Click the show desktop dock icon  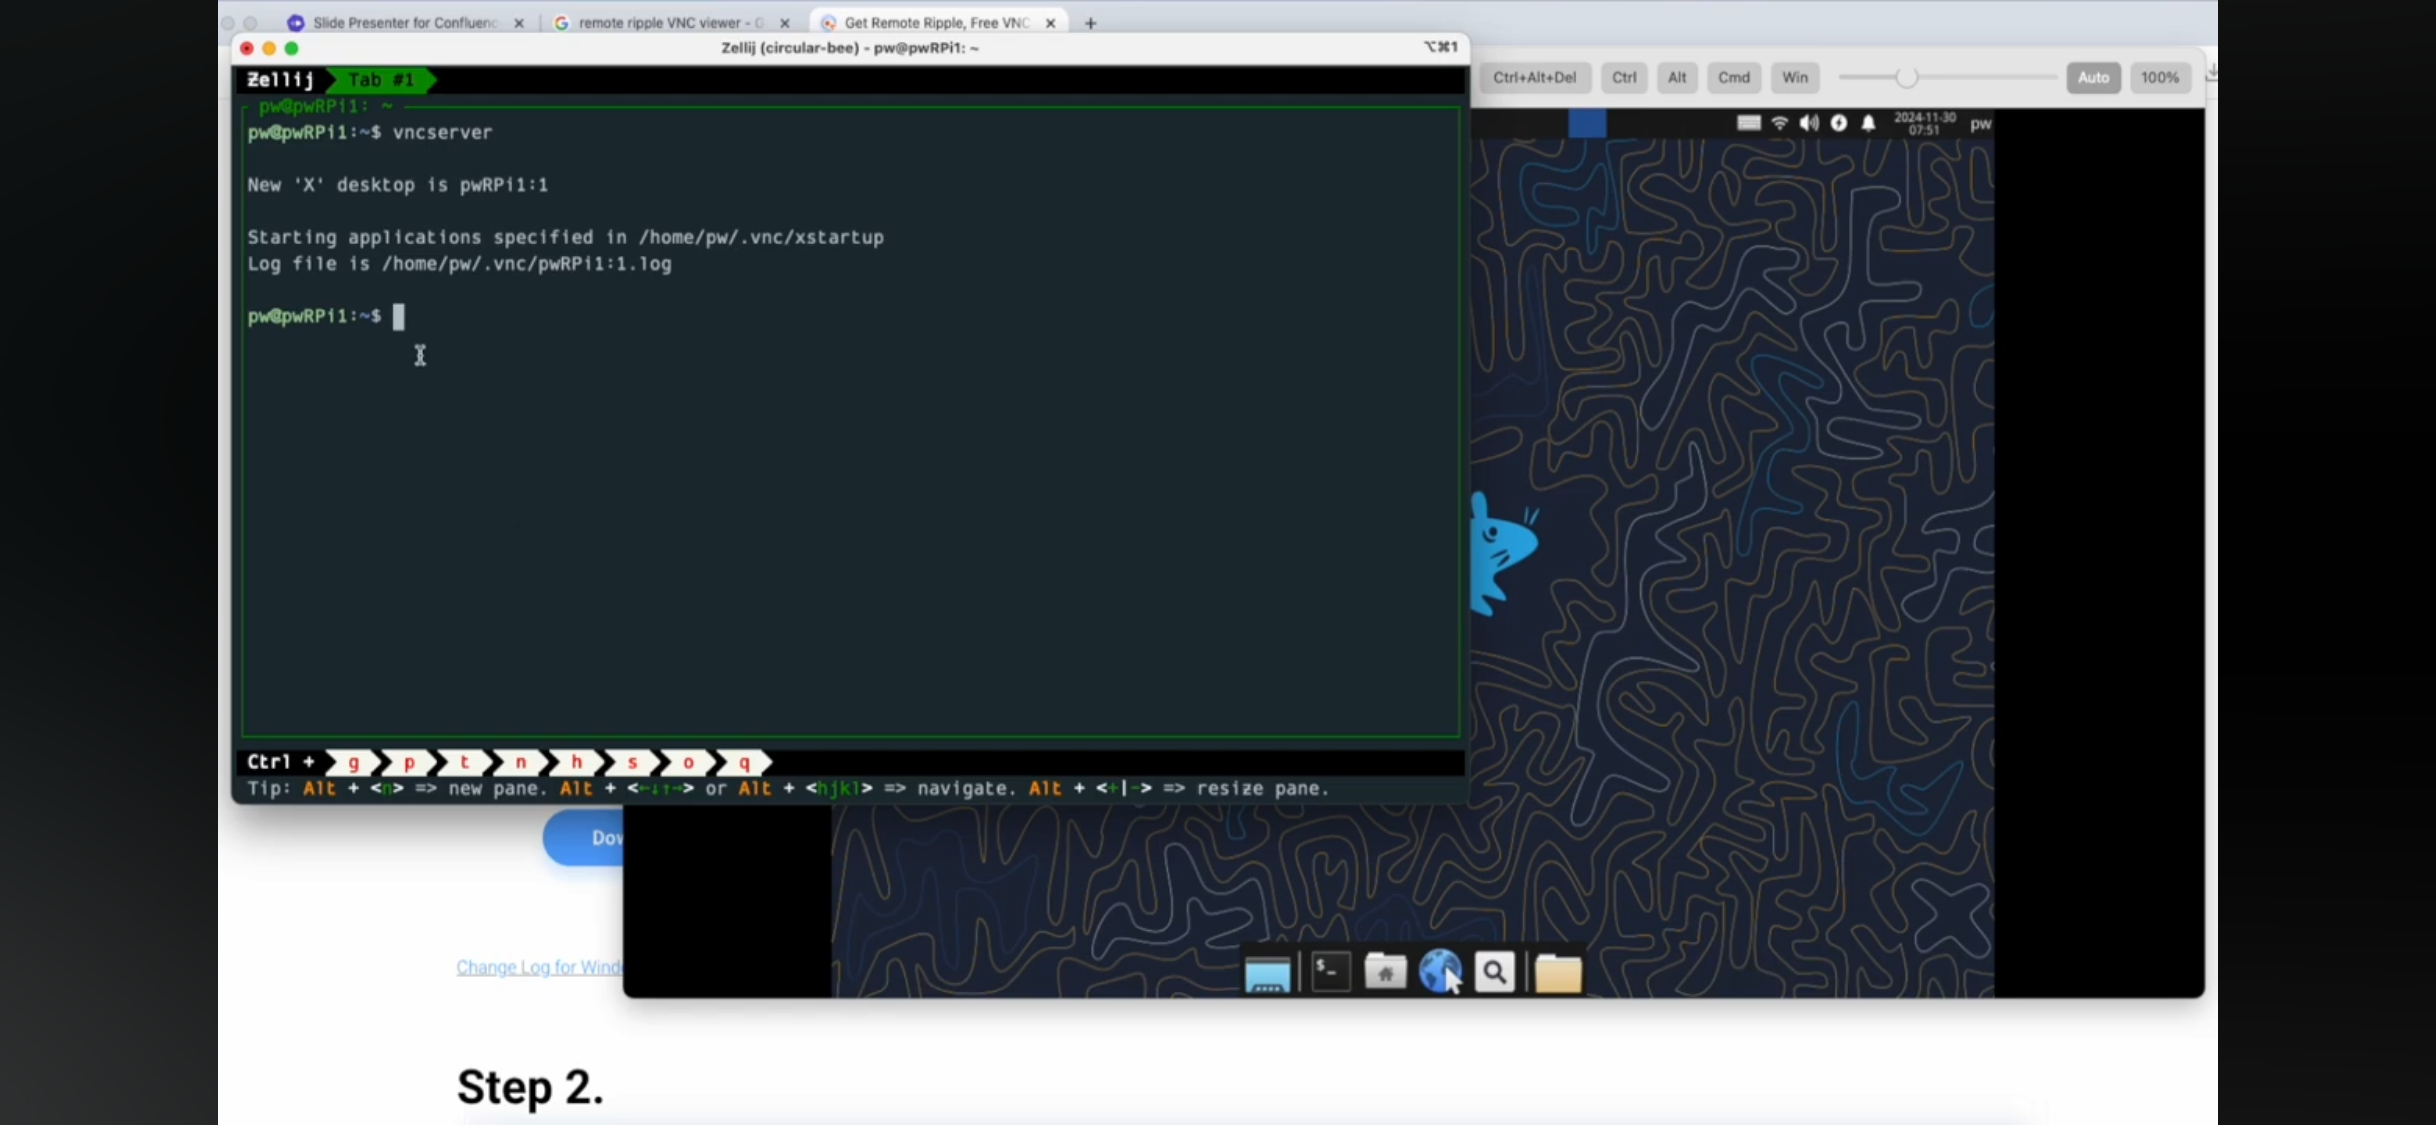click(1267, 974)
